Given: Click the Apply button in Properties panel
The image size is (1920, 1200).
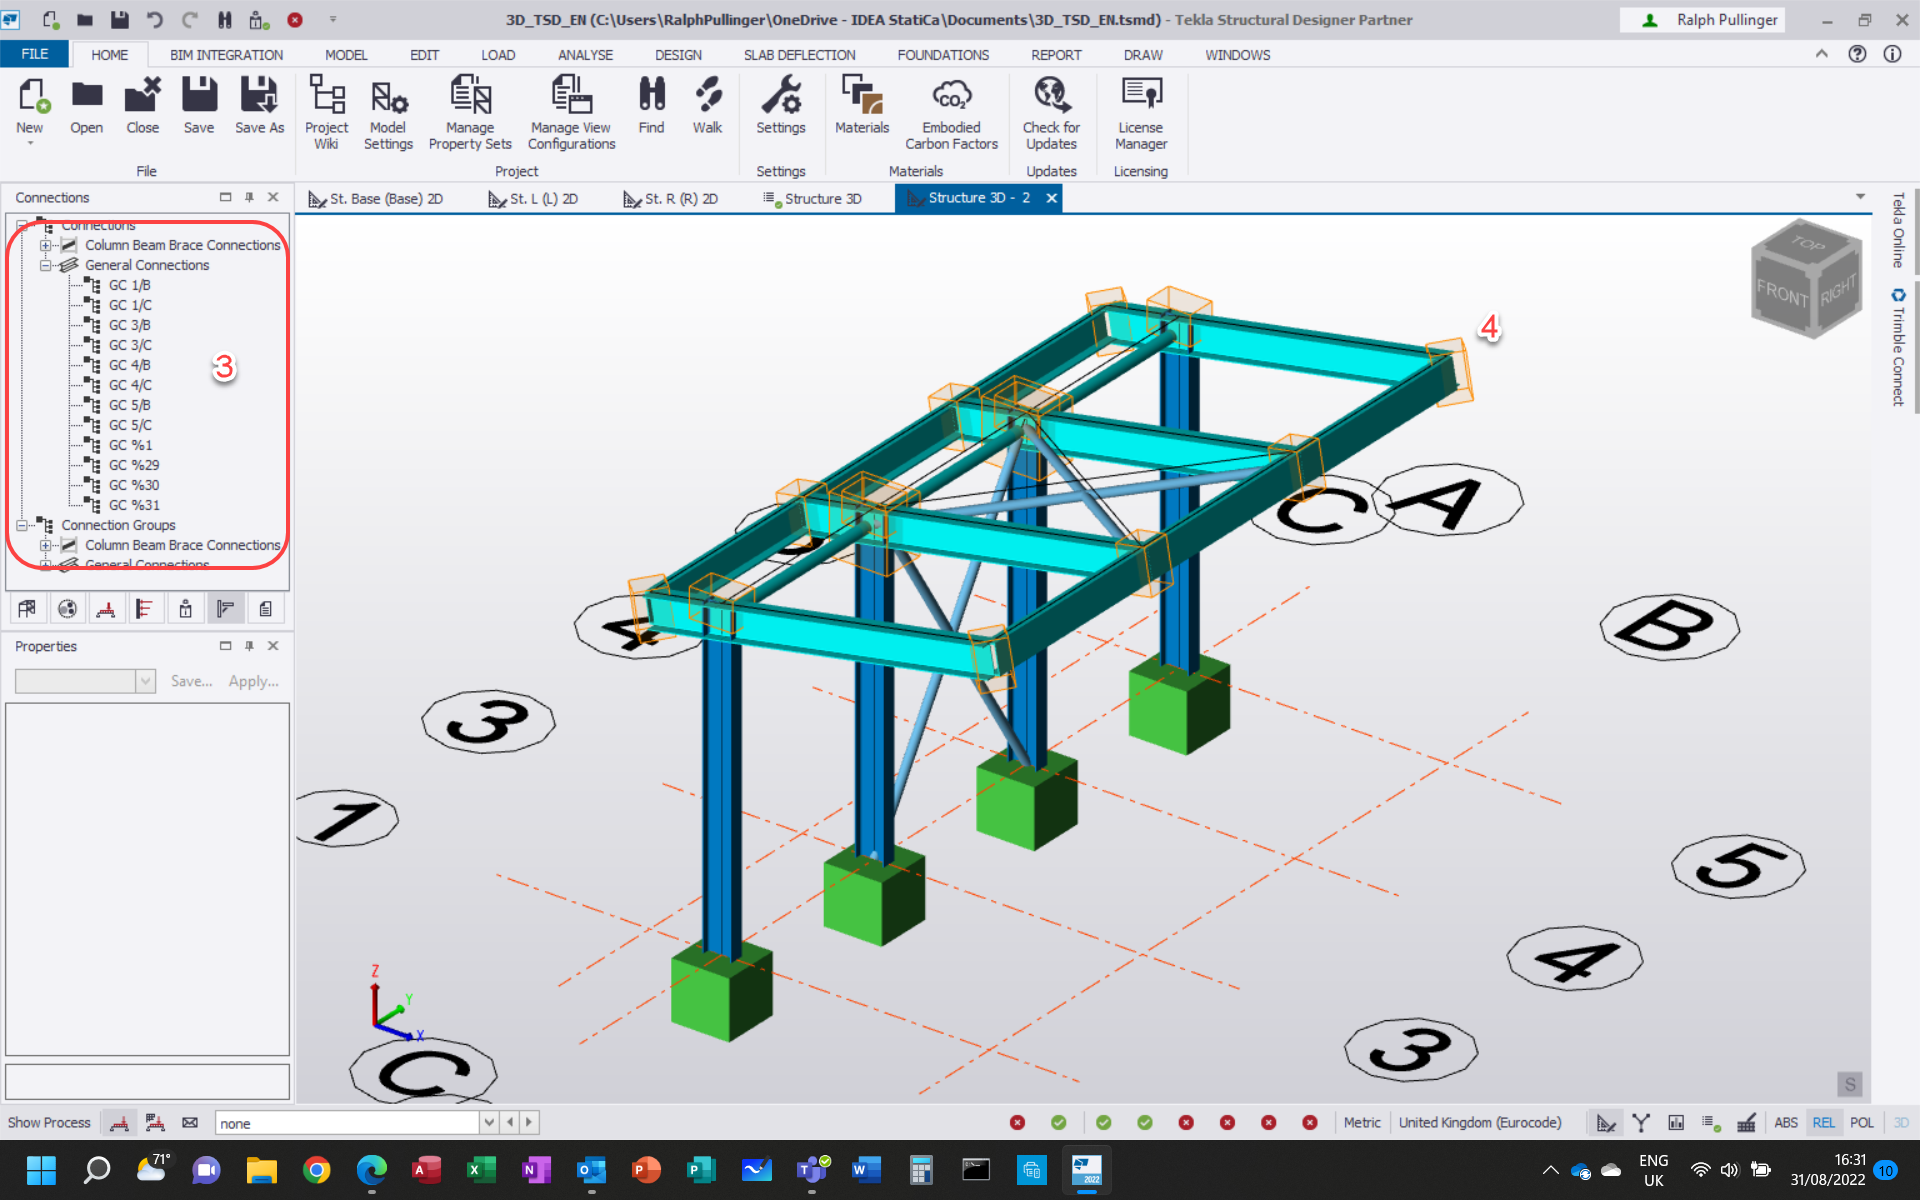Looking at the screenshot, I should coord(253,681).
